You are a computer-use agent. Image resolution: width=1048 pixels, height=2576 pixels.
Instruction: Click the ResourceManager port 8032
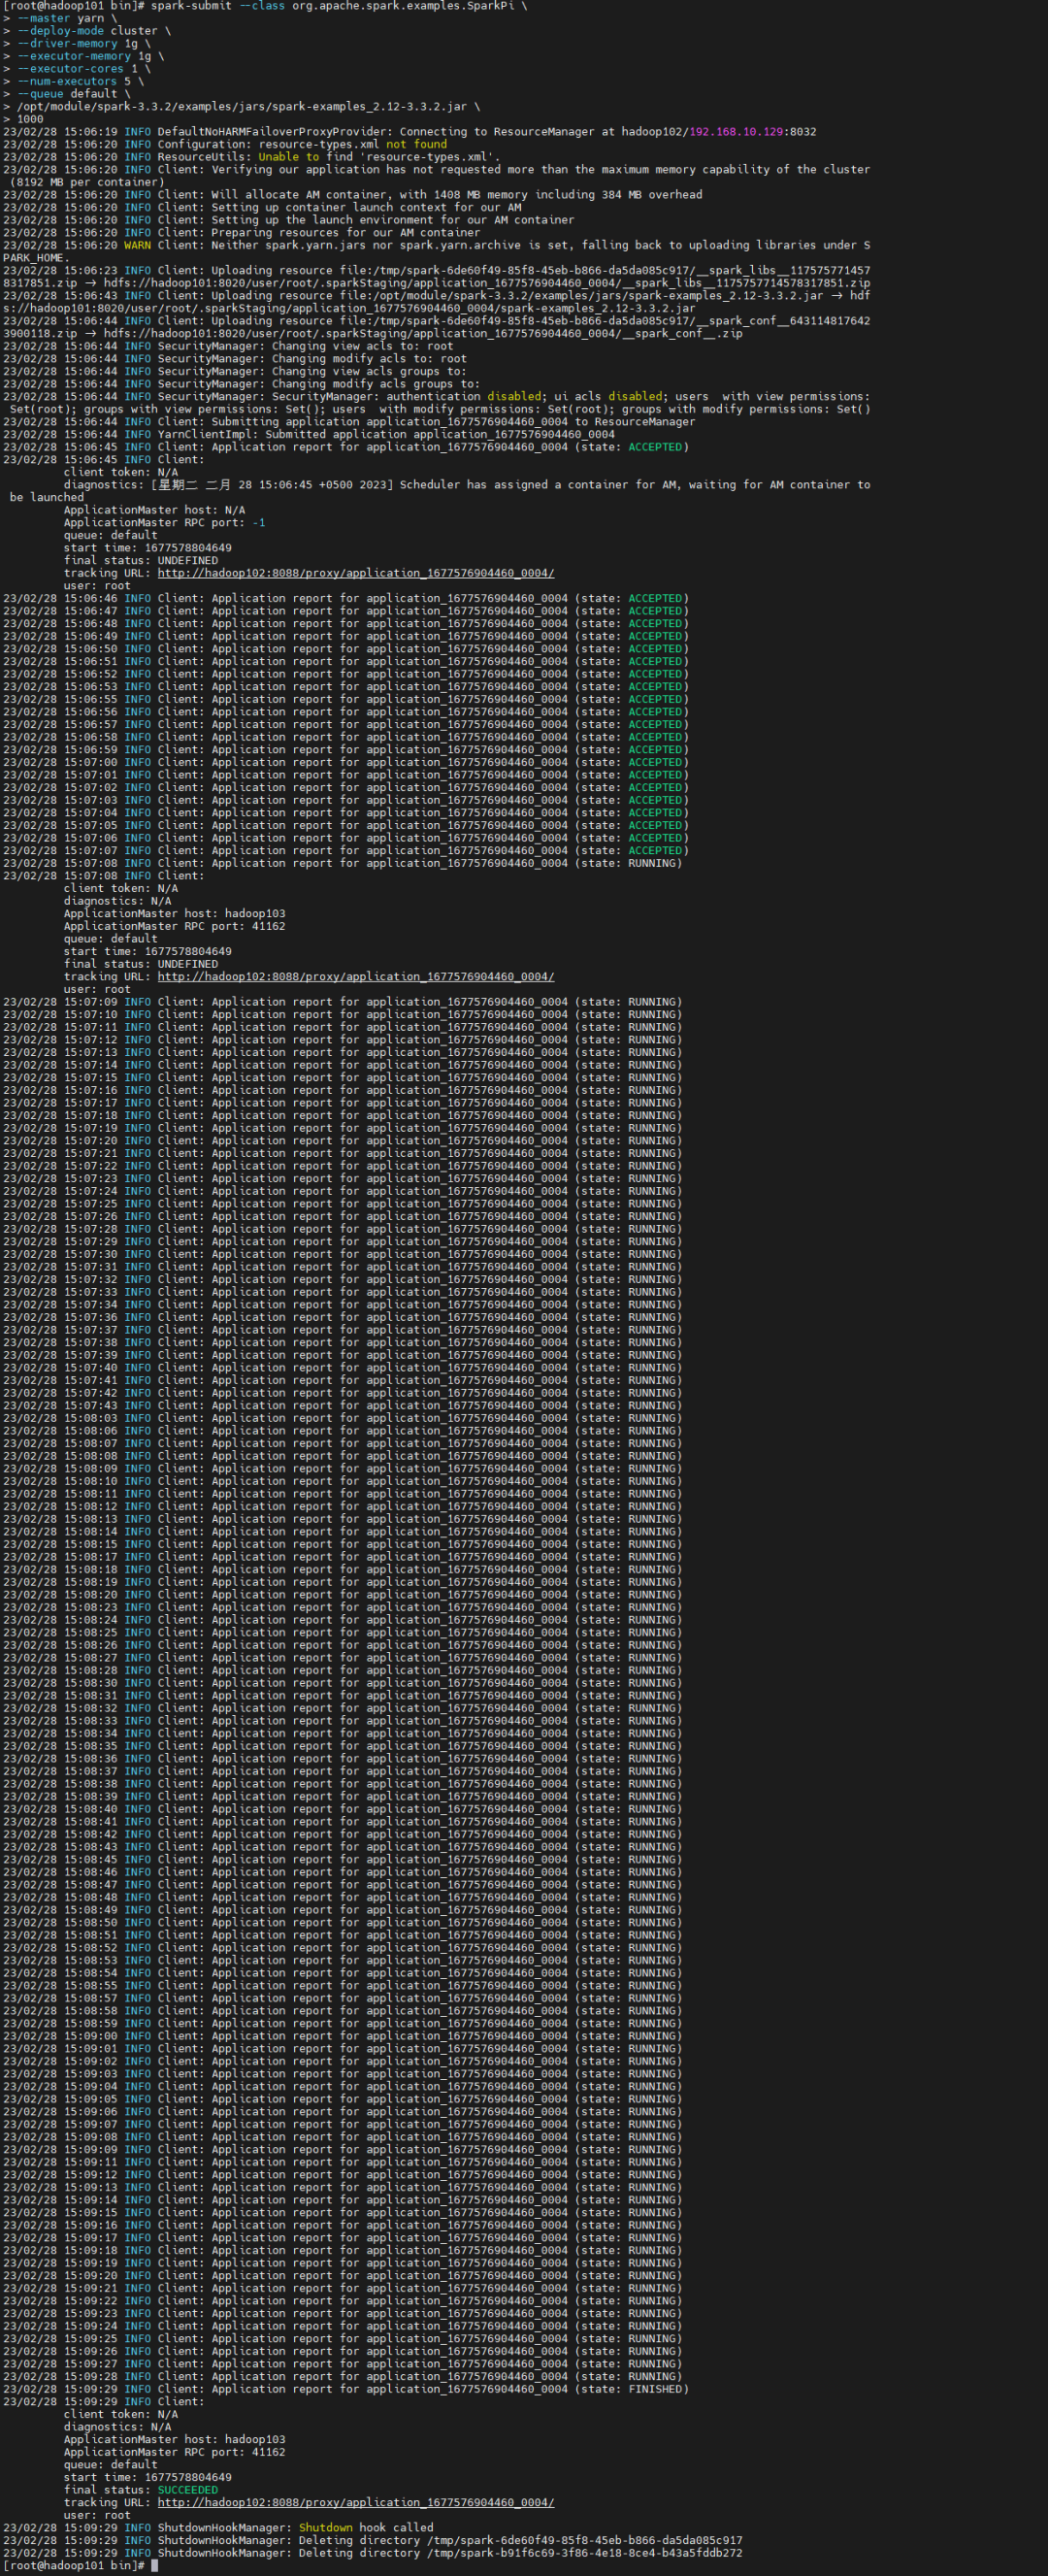(x=802, y=131)
